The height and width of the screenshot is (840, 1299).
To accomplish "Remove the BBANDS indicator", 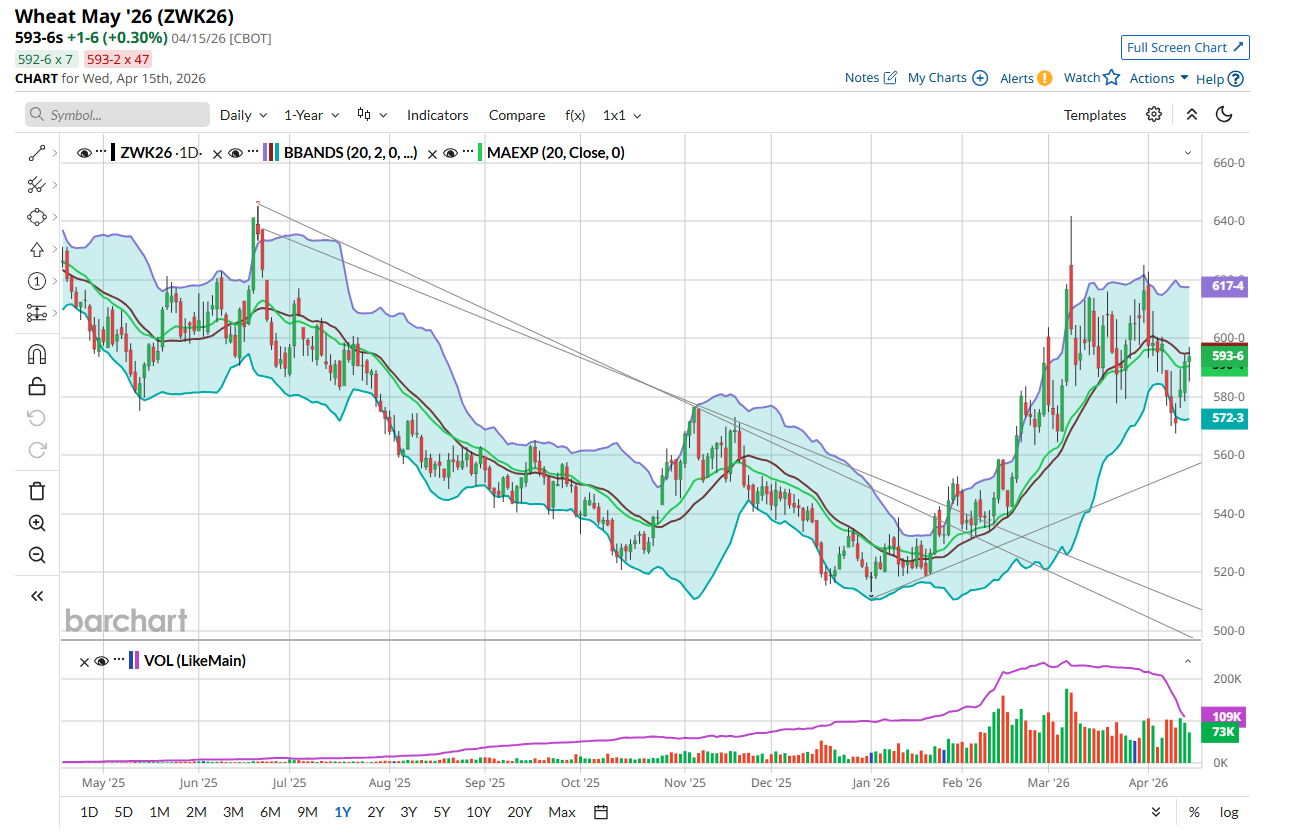I will click(x=219, y=153).
